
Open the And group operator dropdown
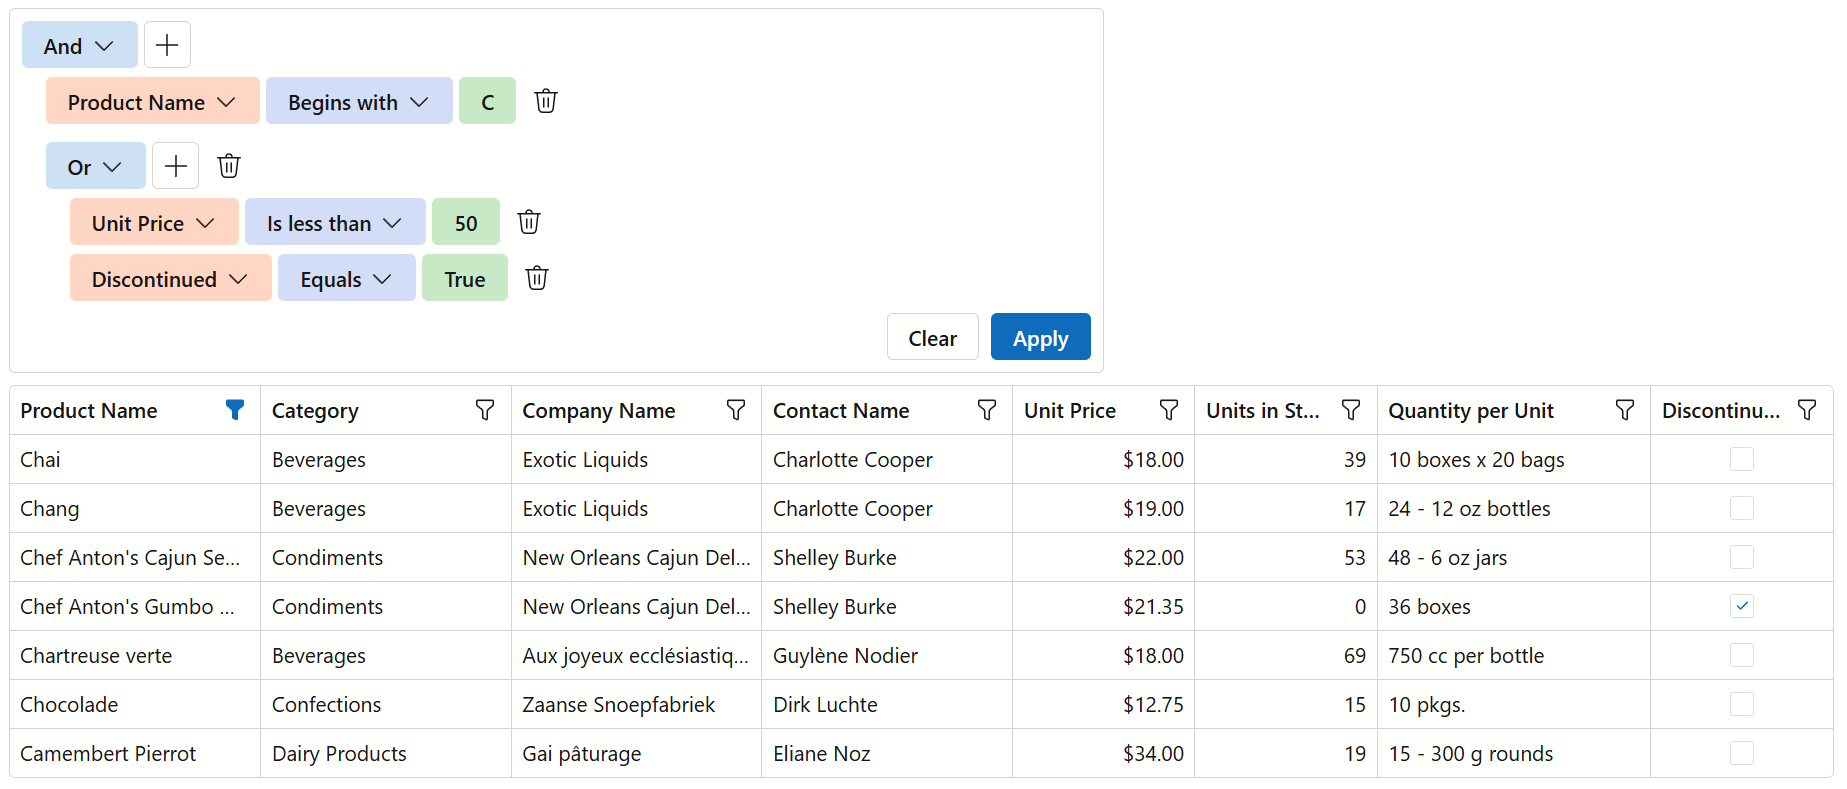80,45
